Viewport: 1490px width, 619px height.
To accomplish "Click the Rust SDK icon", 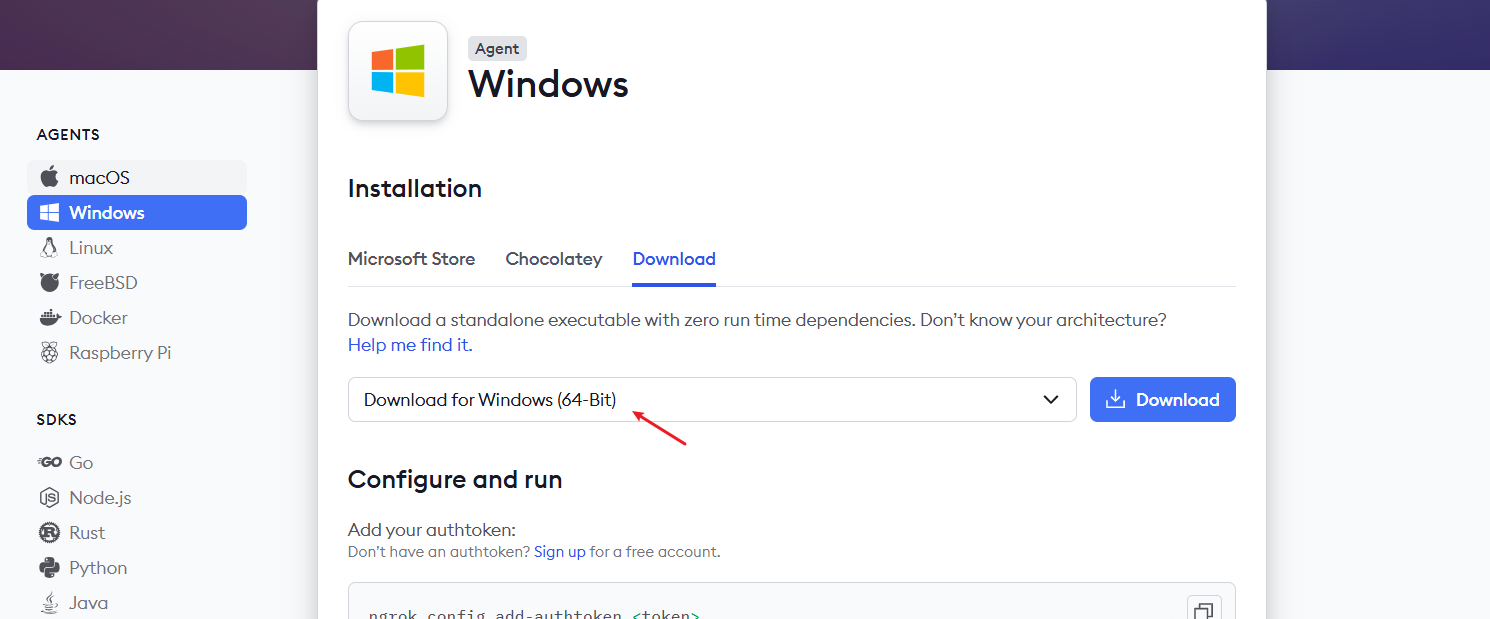I will 49,533.
